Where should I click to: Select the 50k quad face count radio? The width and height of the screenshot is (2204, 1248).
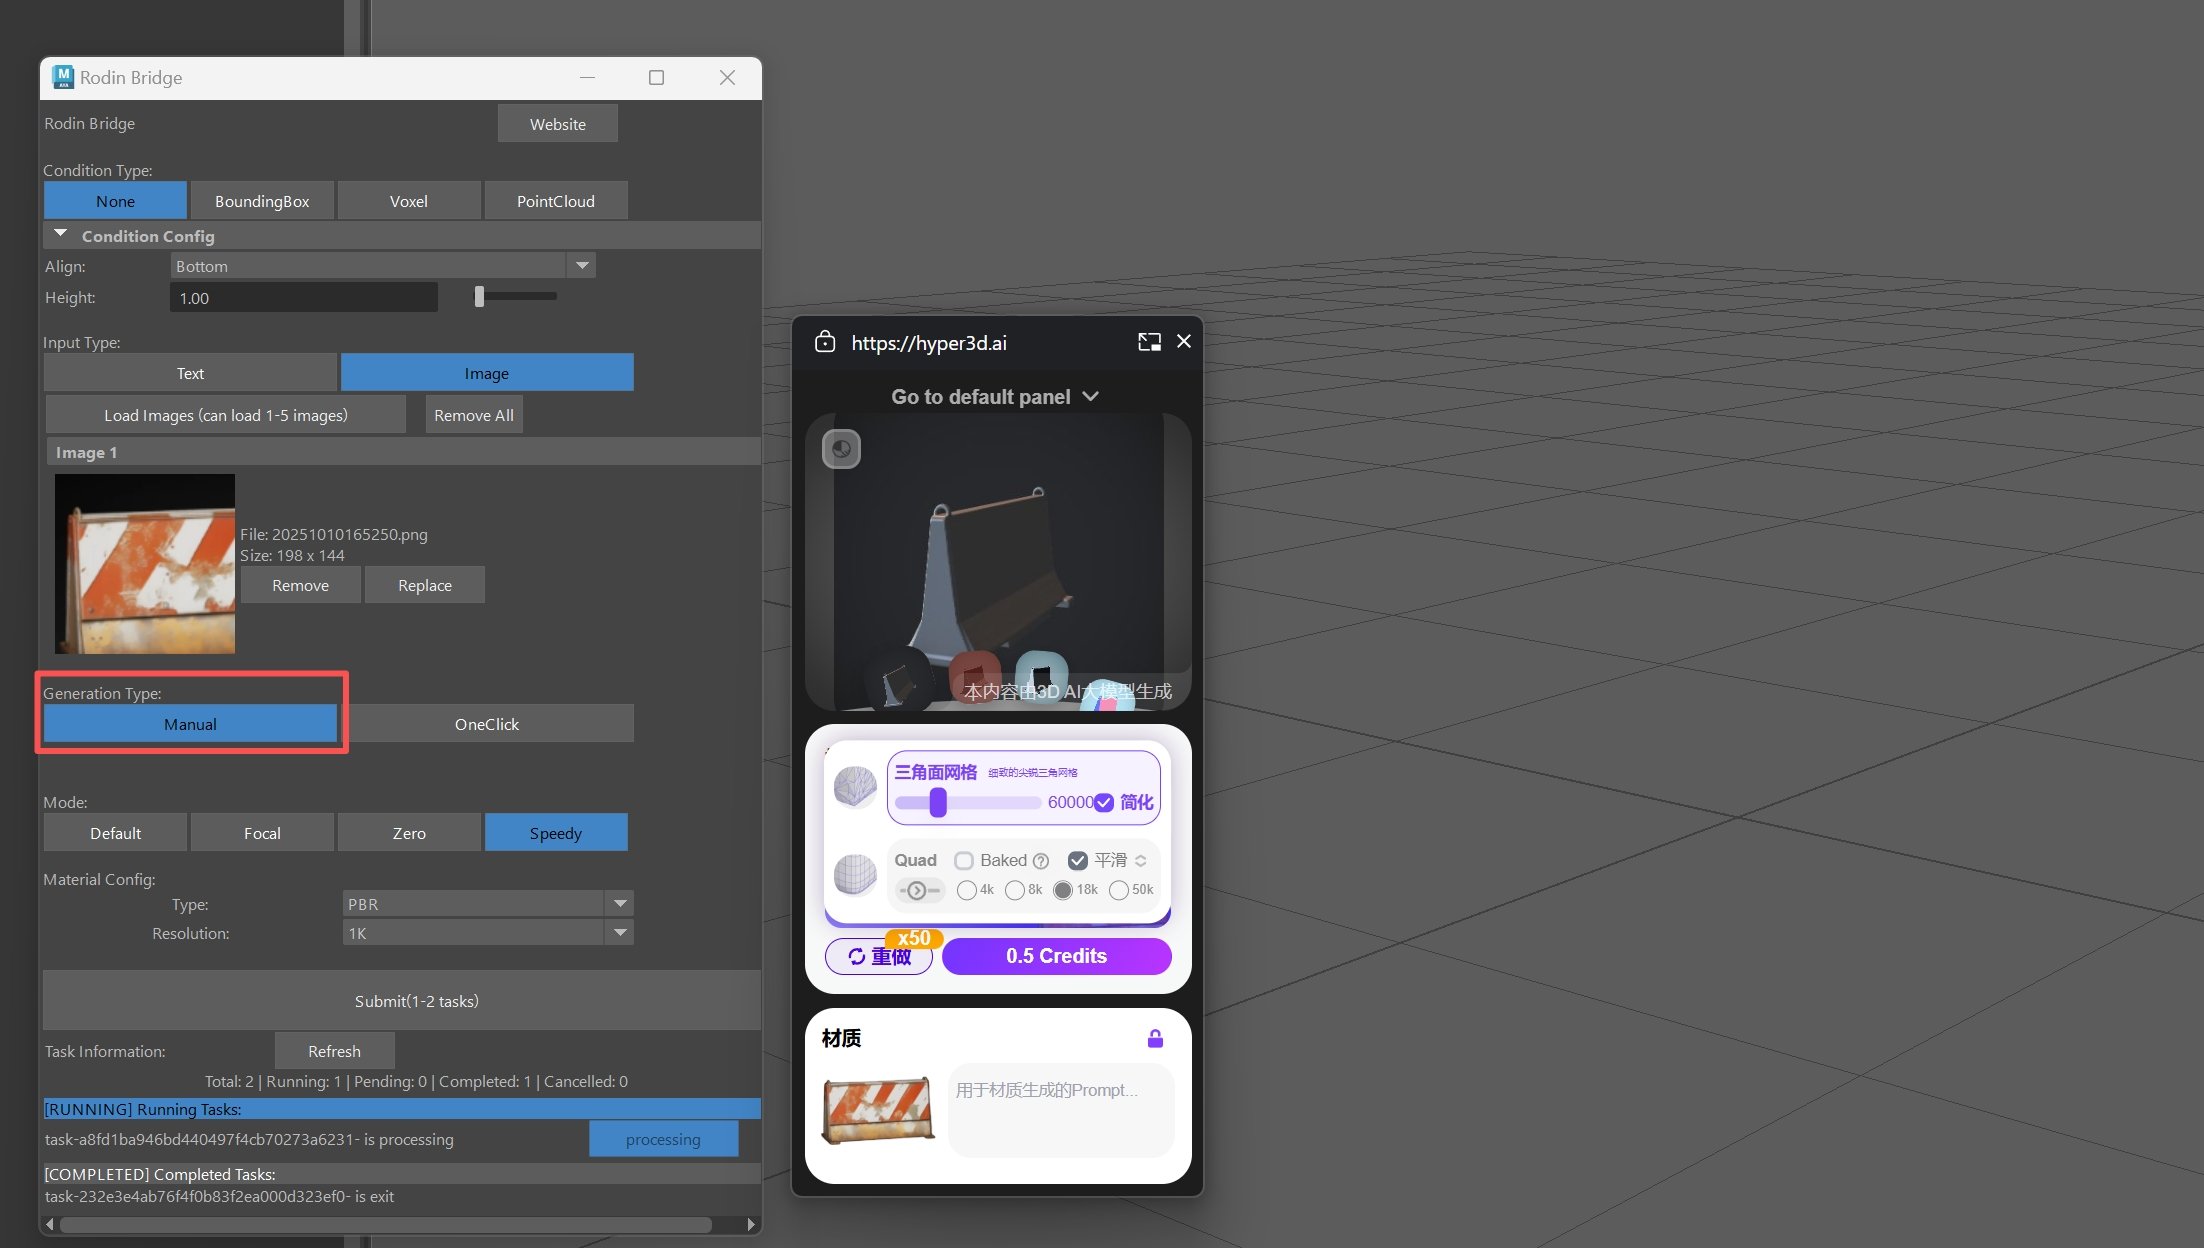1119,890
